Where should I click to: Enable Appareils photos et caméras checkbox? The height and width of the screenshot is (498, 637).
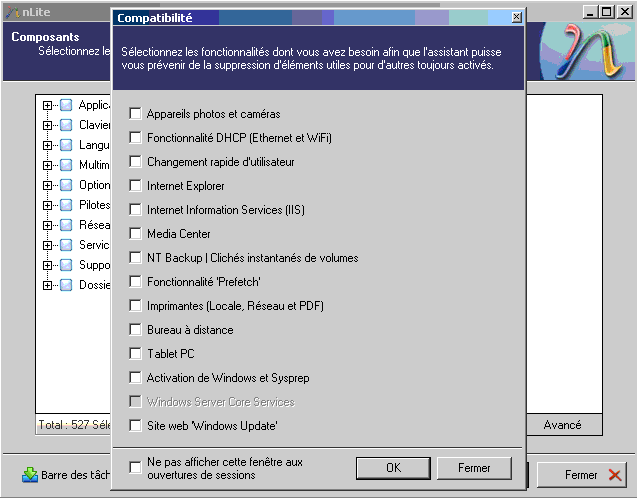[x=135, y=113]
